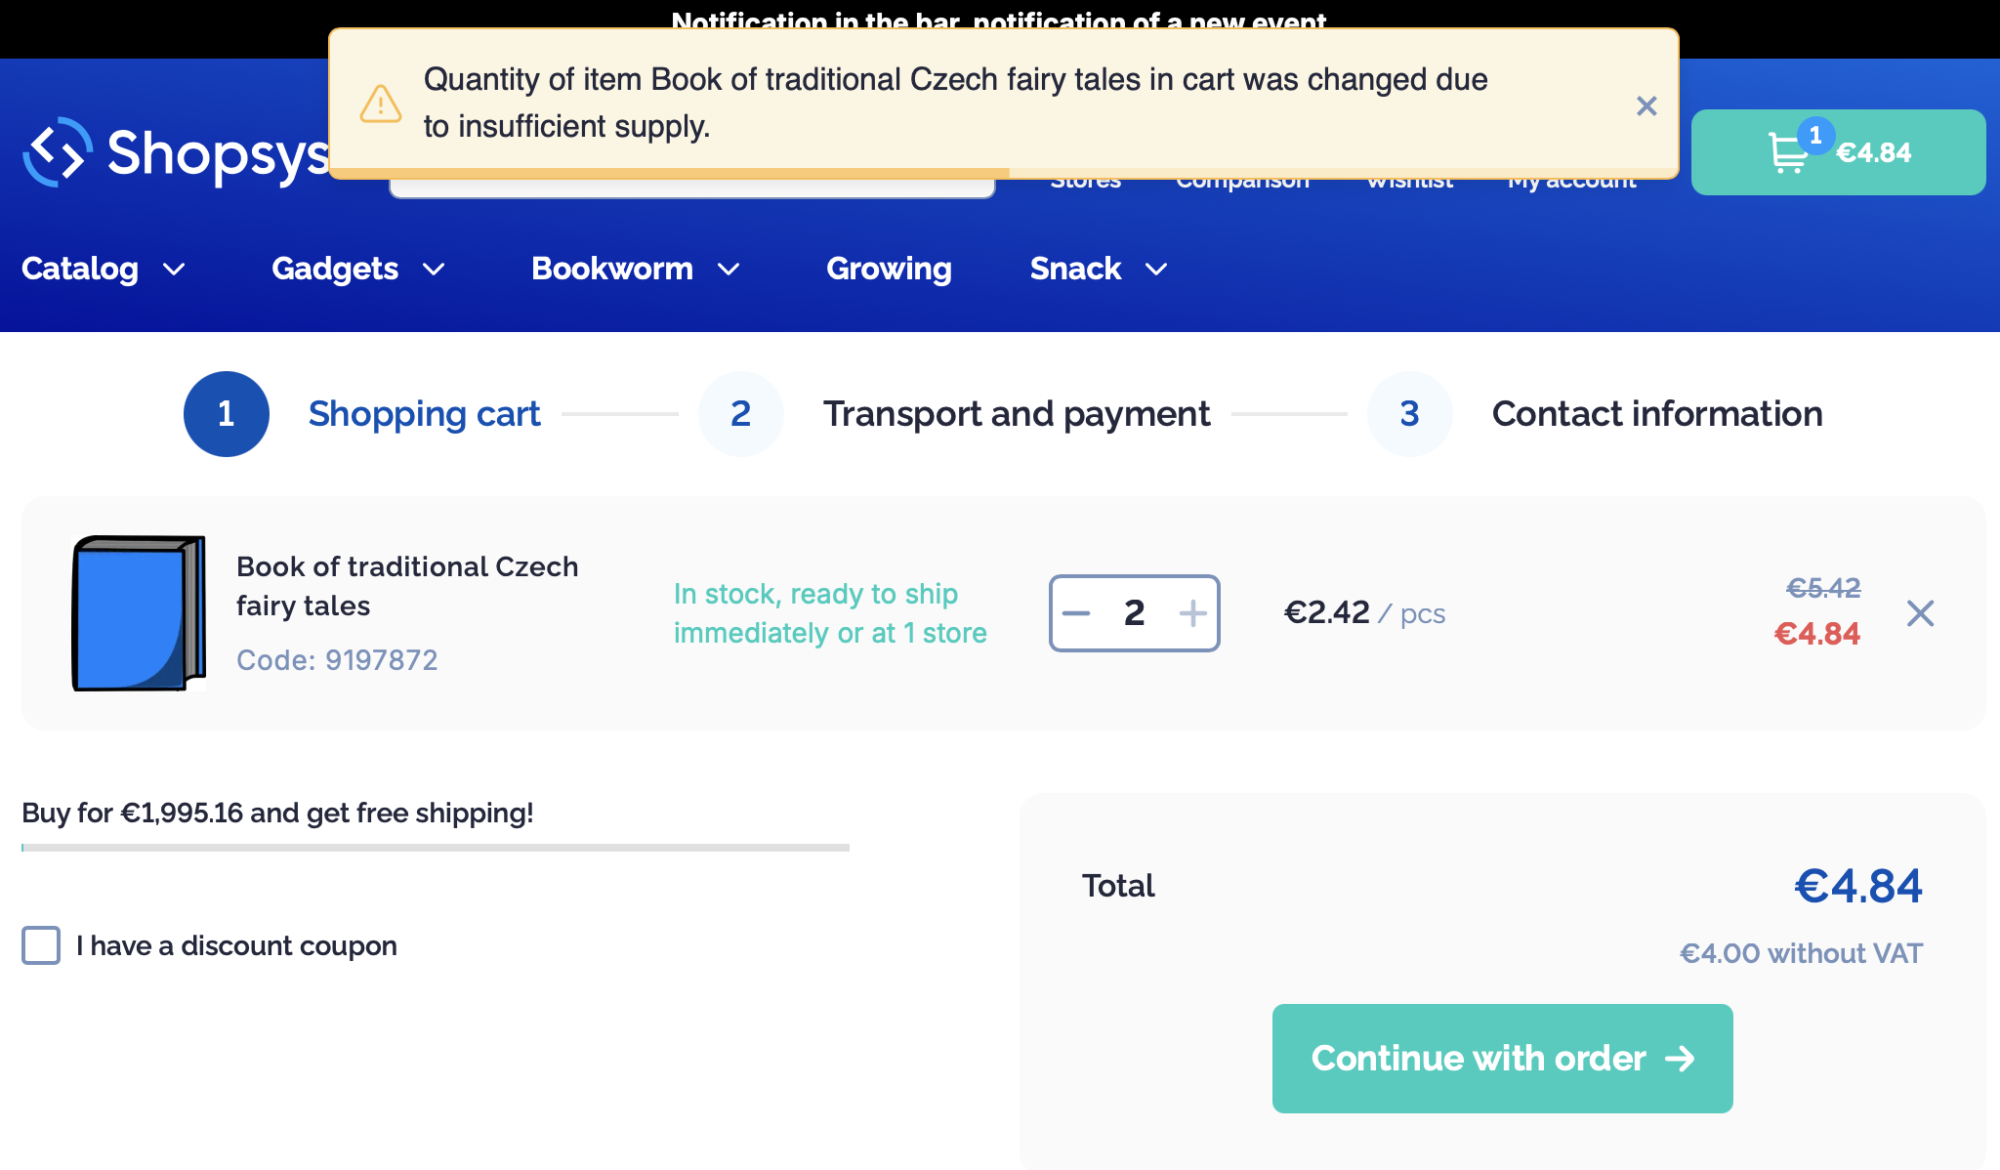Open the Snack menu item
This screenshot has width=2000, height=1170.
(x=1076, y=269)
